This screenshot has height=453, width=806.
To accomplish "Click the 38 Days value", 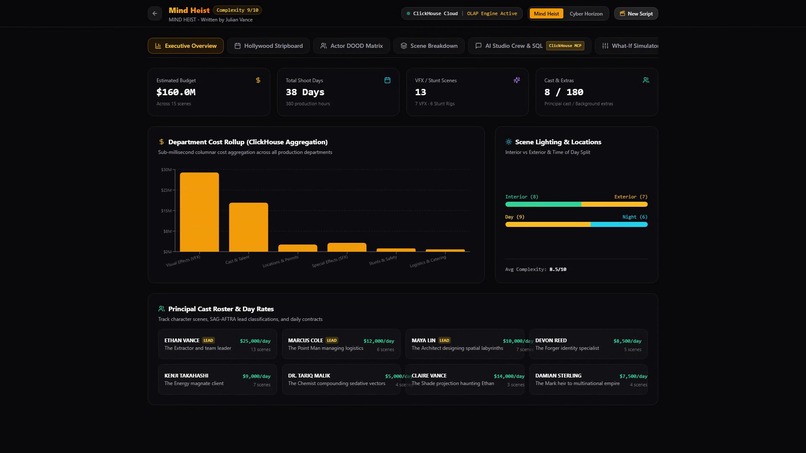I will [305, 92].
